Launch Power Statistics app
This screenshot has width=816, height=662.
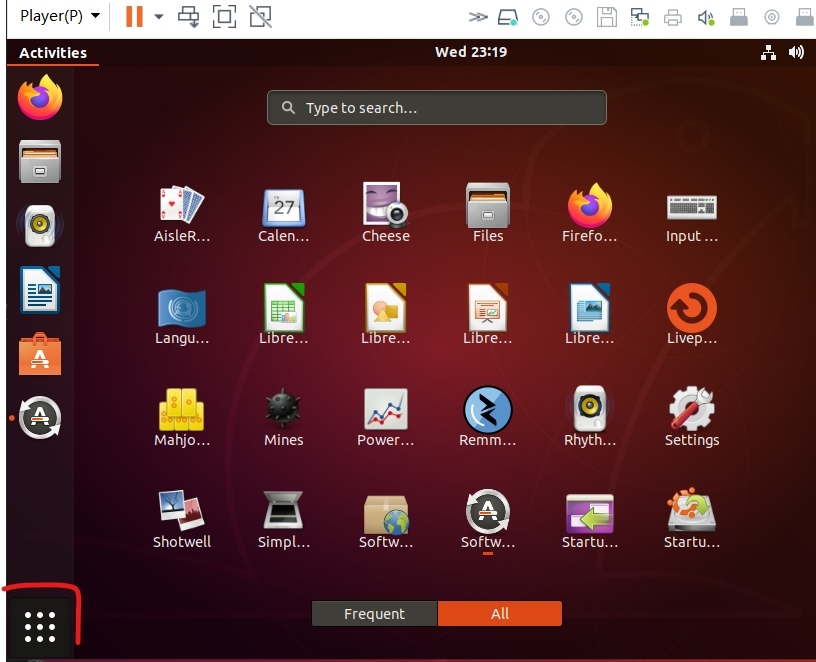pyautogui.click(x=385, y=410)
